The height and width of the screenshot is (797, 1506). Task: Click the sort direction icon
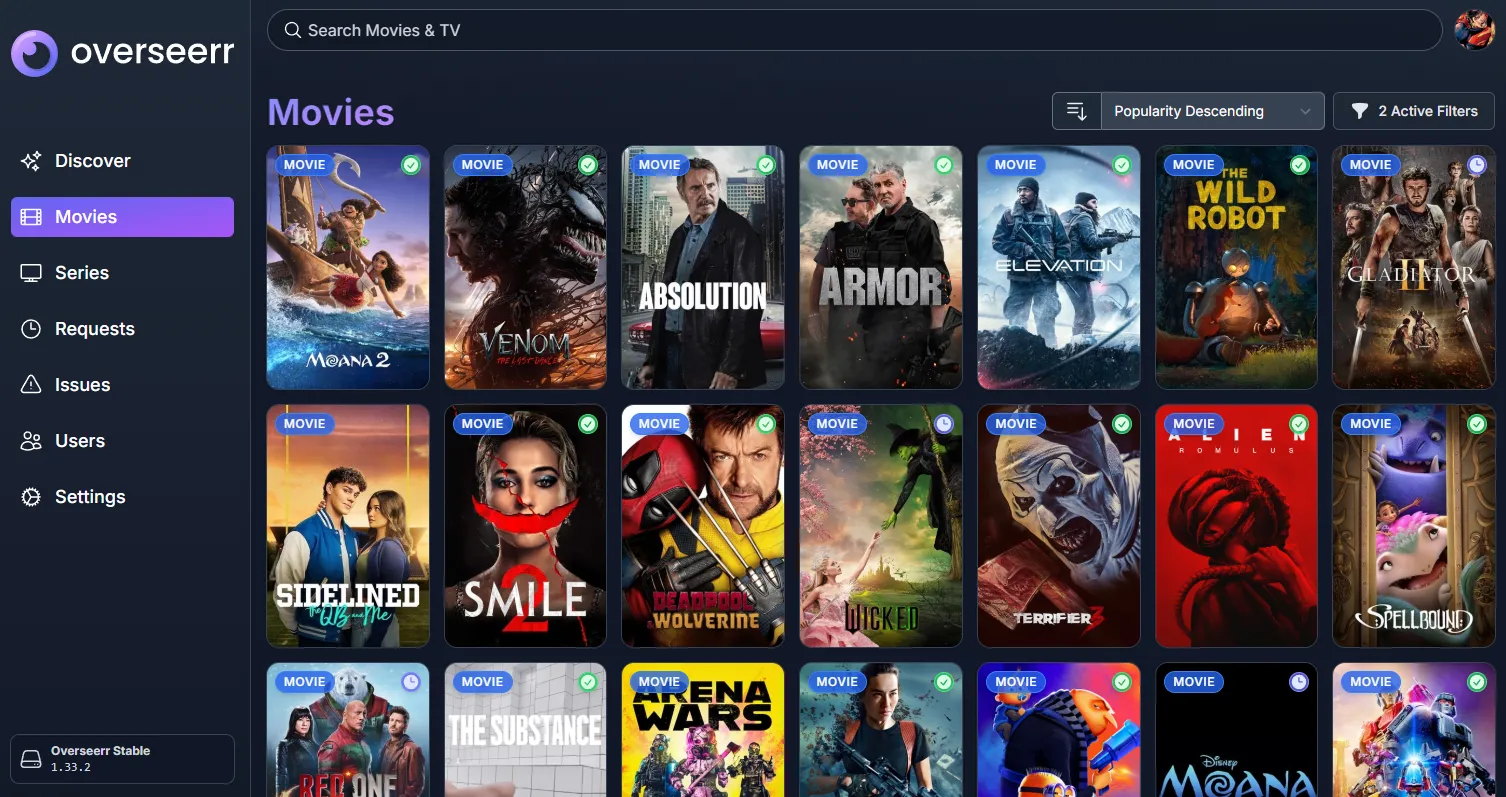tap(1076, 111)
